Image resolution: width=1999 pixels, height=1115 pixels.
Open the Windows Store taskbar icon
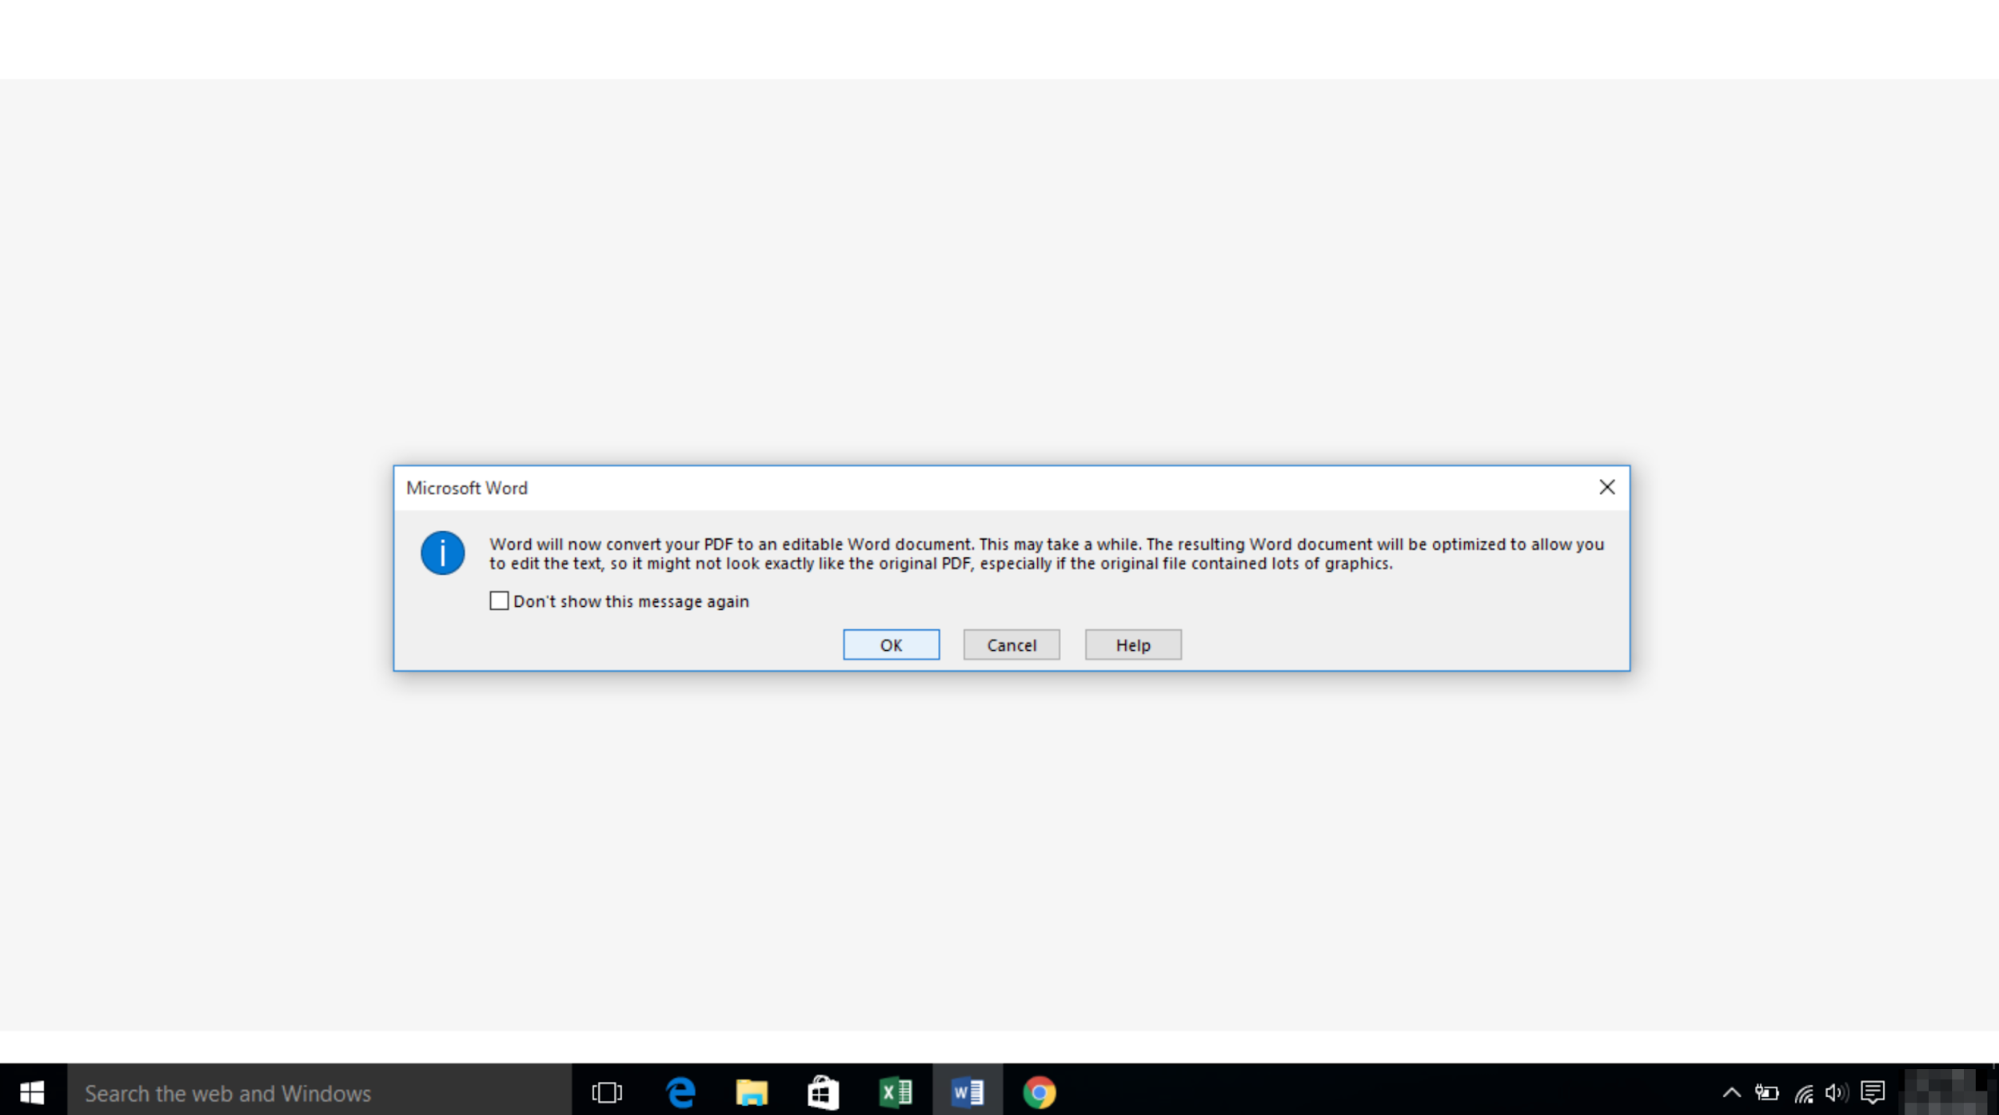823,1092
